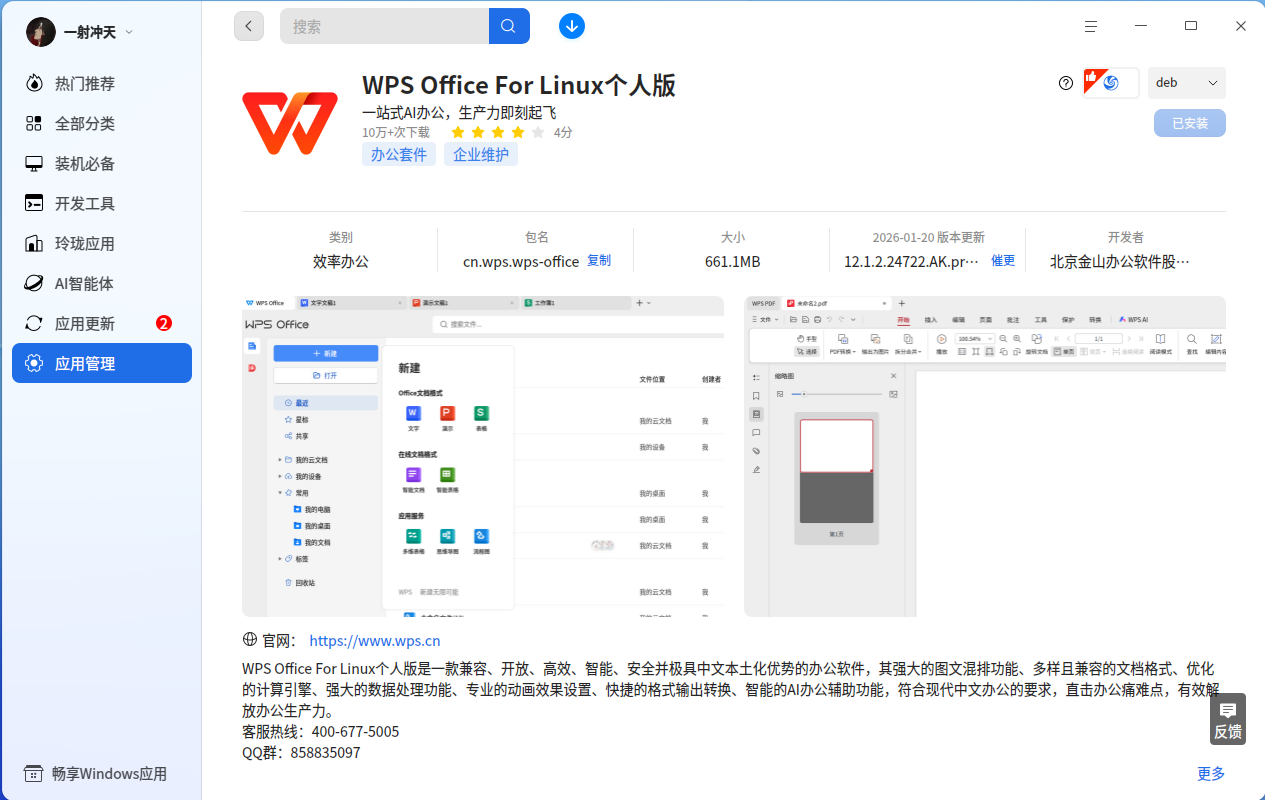Open the first WPS Office screenshot
1265x800 pixels.
click(x=483, y=456)
